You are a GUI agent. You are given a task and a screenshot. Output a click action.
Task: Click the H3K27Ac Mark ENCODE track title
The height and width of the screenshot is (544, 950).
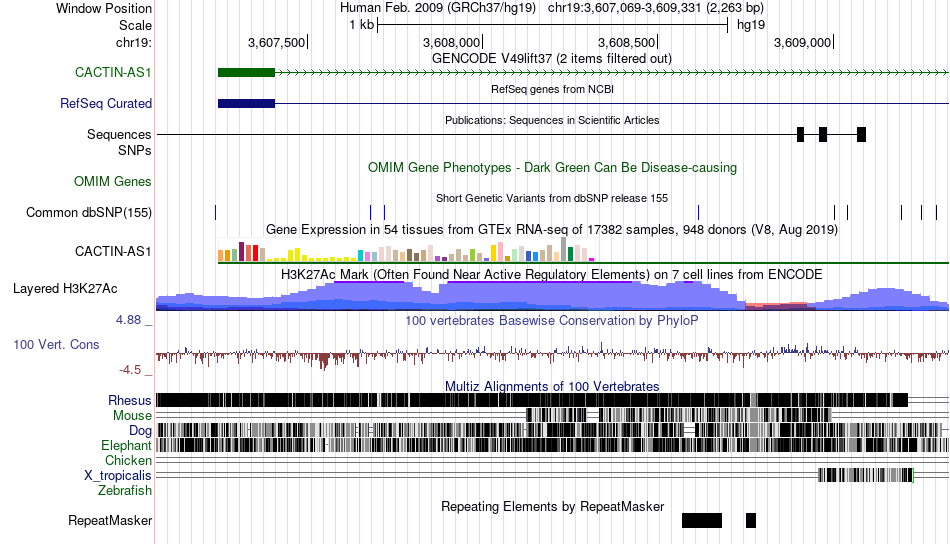[552, 274]
